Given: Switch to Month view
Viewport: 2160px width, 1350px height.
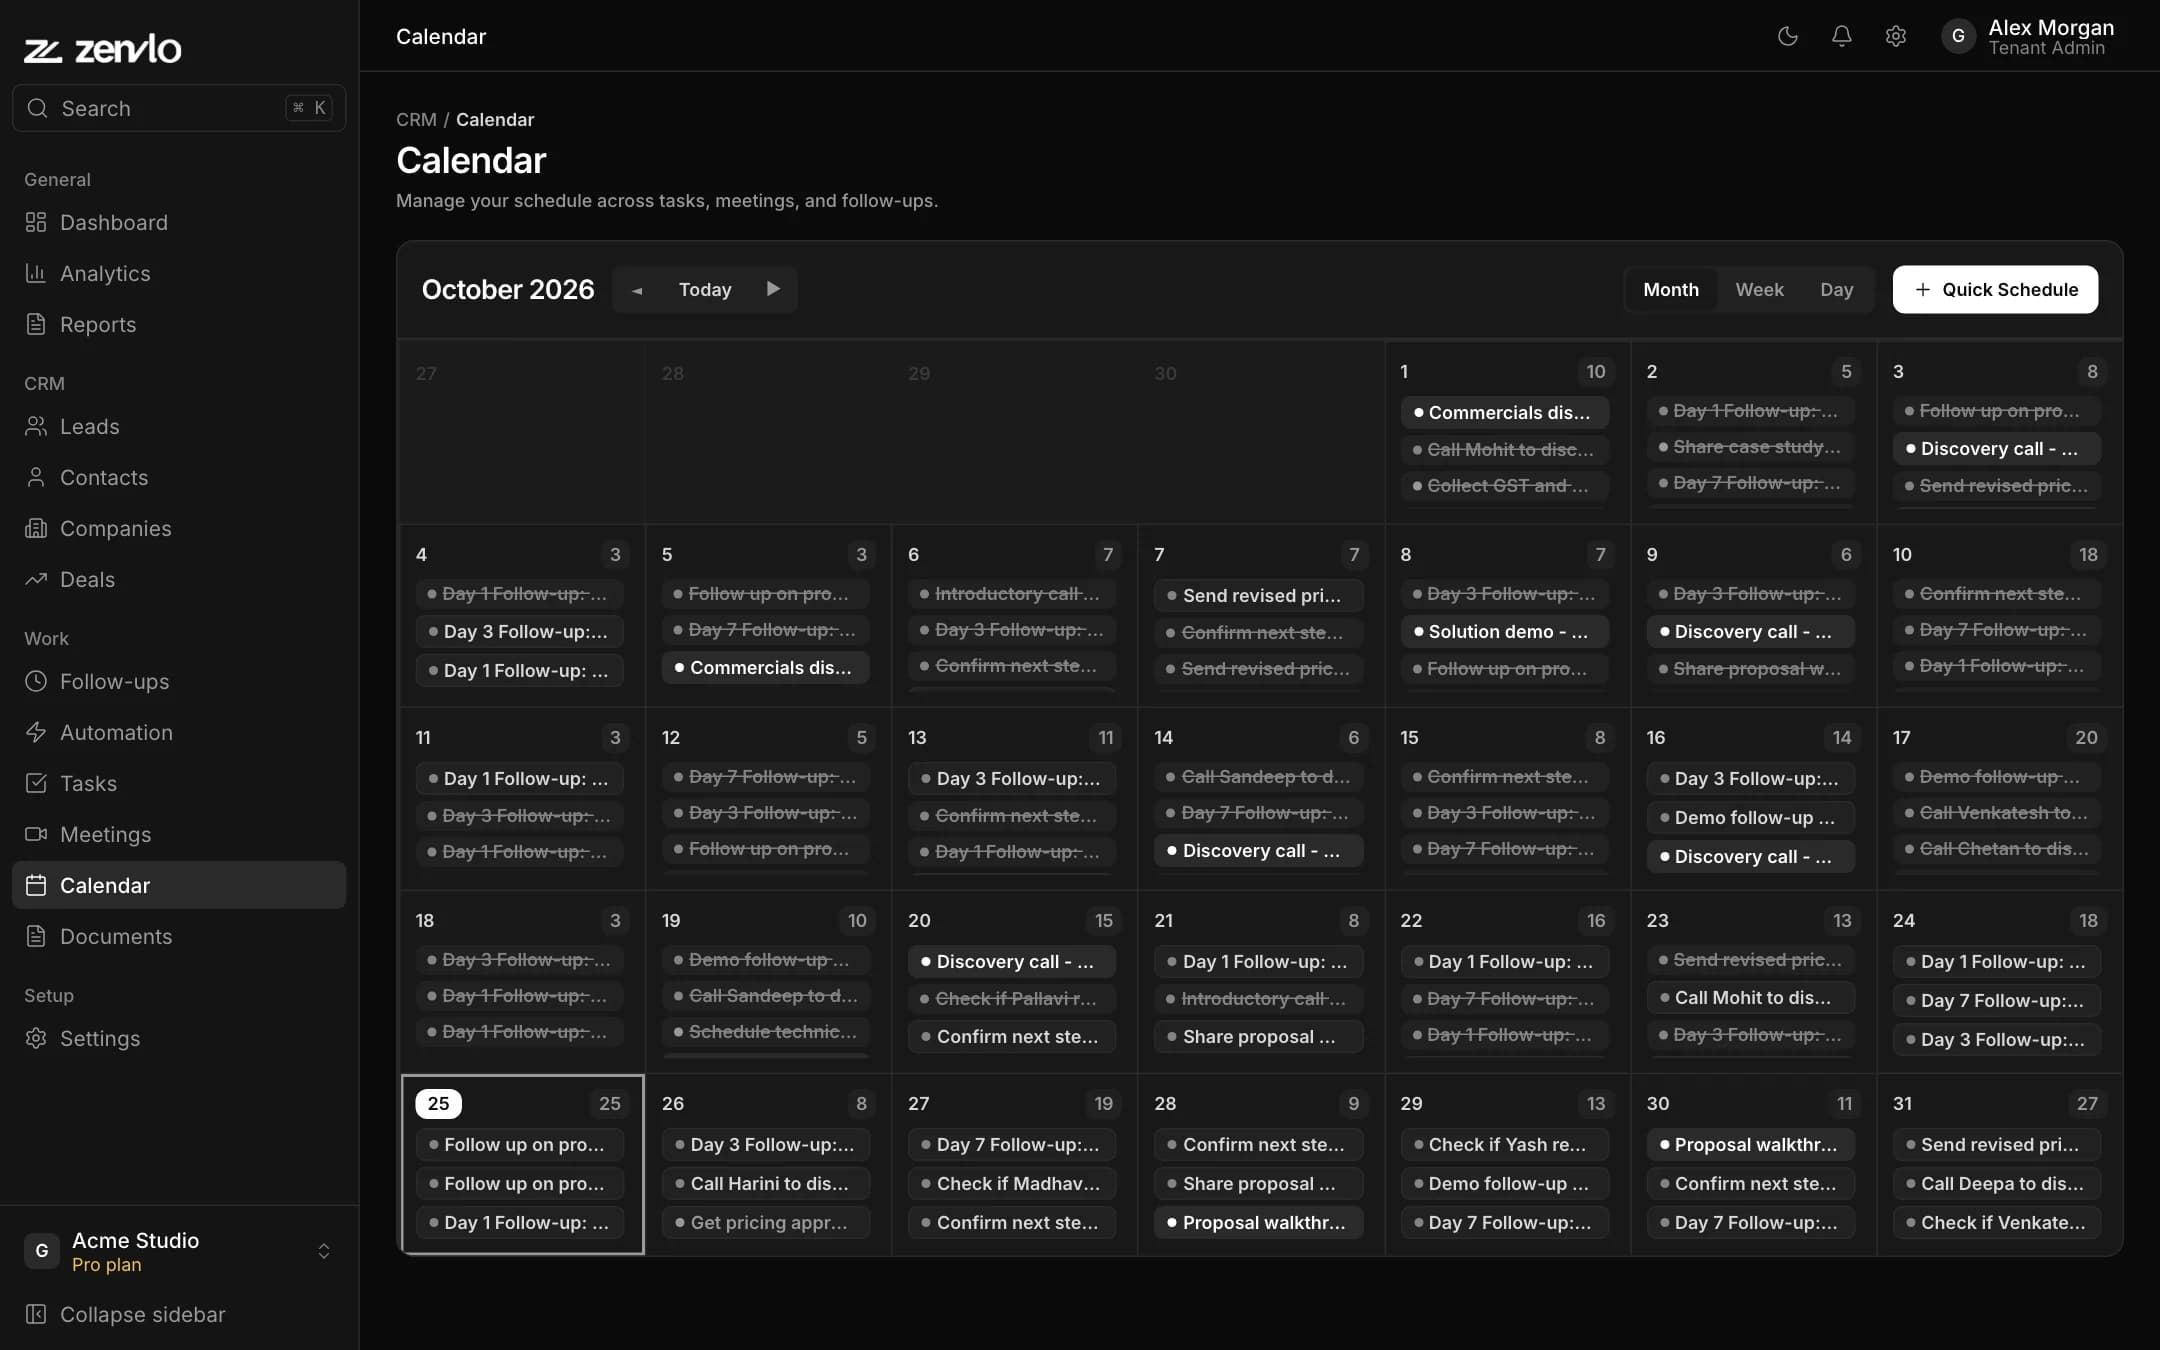Looking at the screenshot, I should click(x=1670, y=289).
